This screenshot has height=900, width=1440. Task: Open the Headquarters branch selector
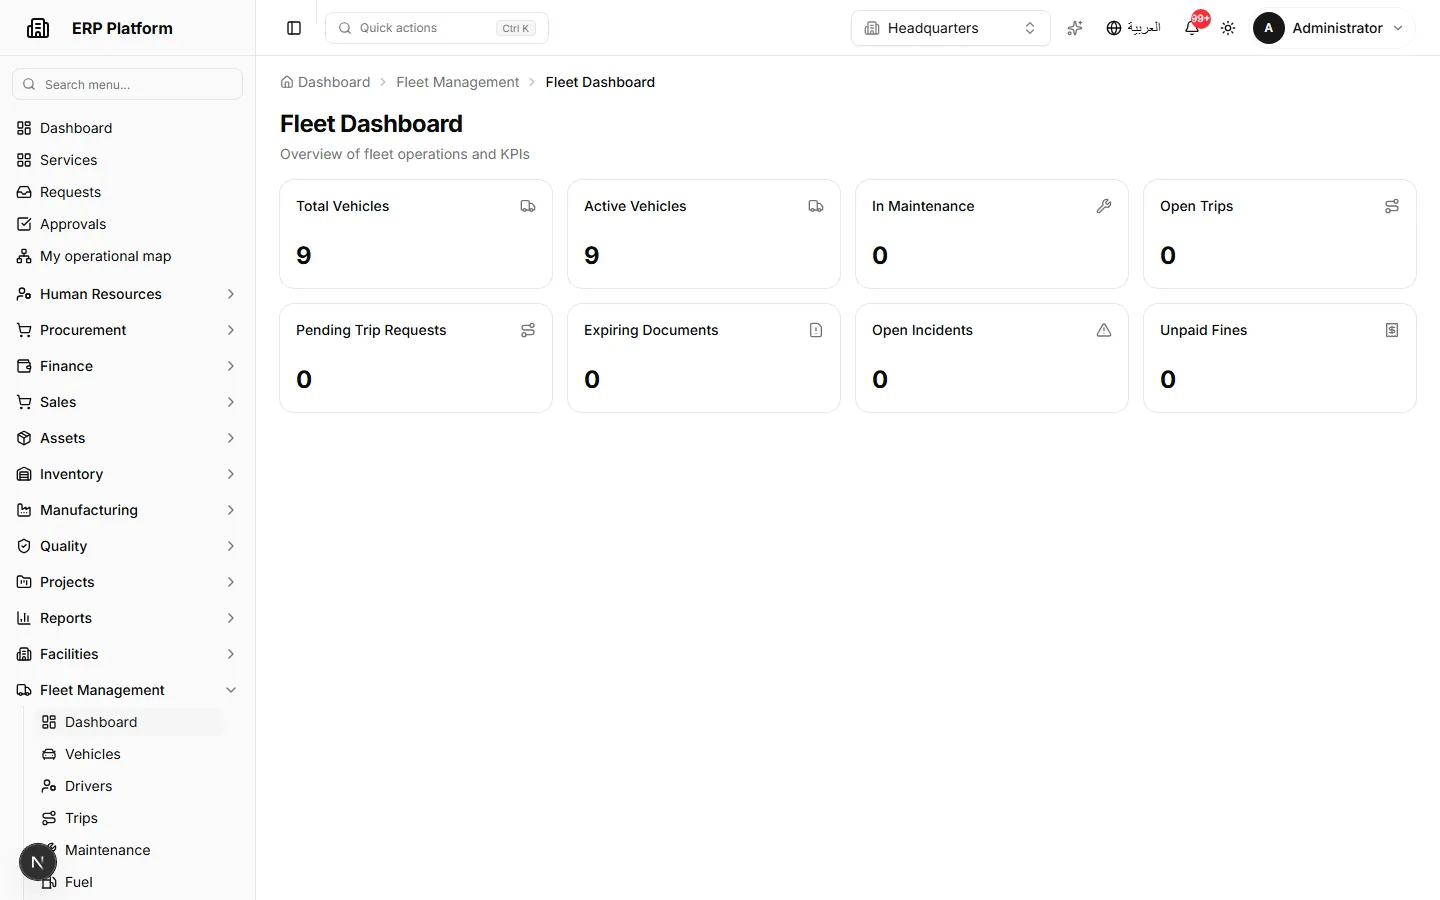coord(951,28)
